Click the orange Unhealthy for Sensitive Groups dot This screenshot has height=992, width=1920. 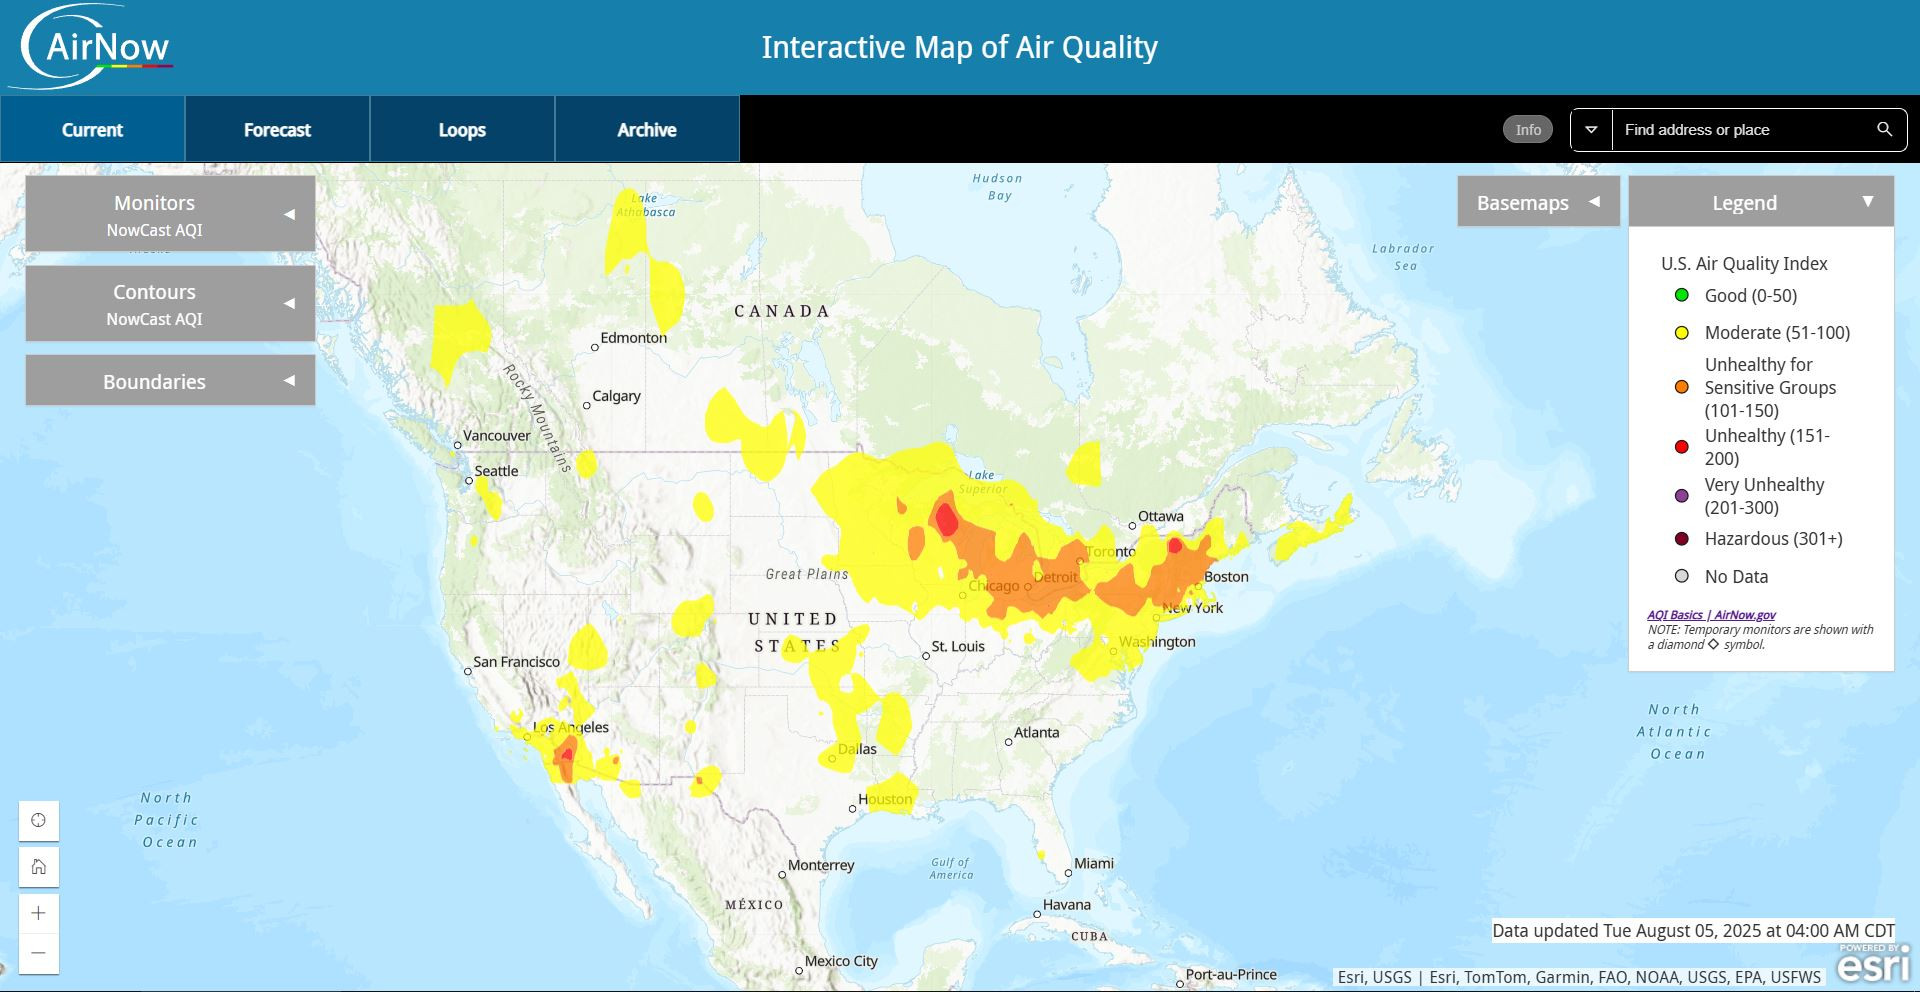coord(1682,387)
